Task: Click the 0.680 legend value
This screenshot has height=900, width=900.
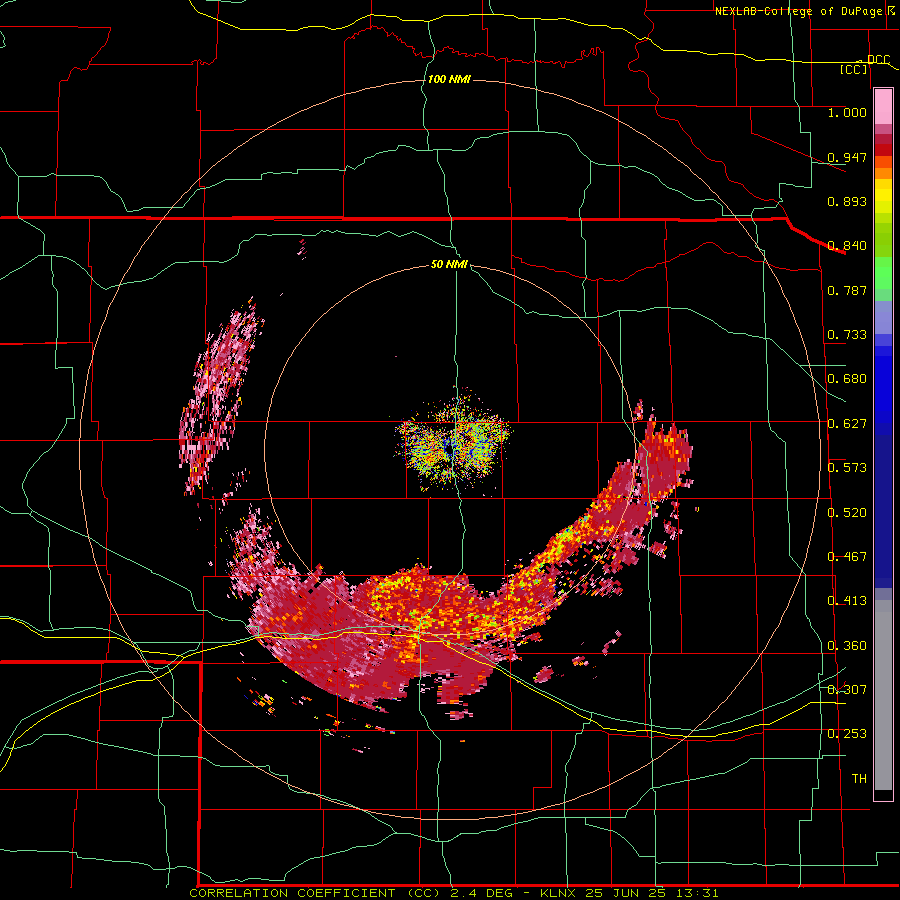Action: click(847, 379)
